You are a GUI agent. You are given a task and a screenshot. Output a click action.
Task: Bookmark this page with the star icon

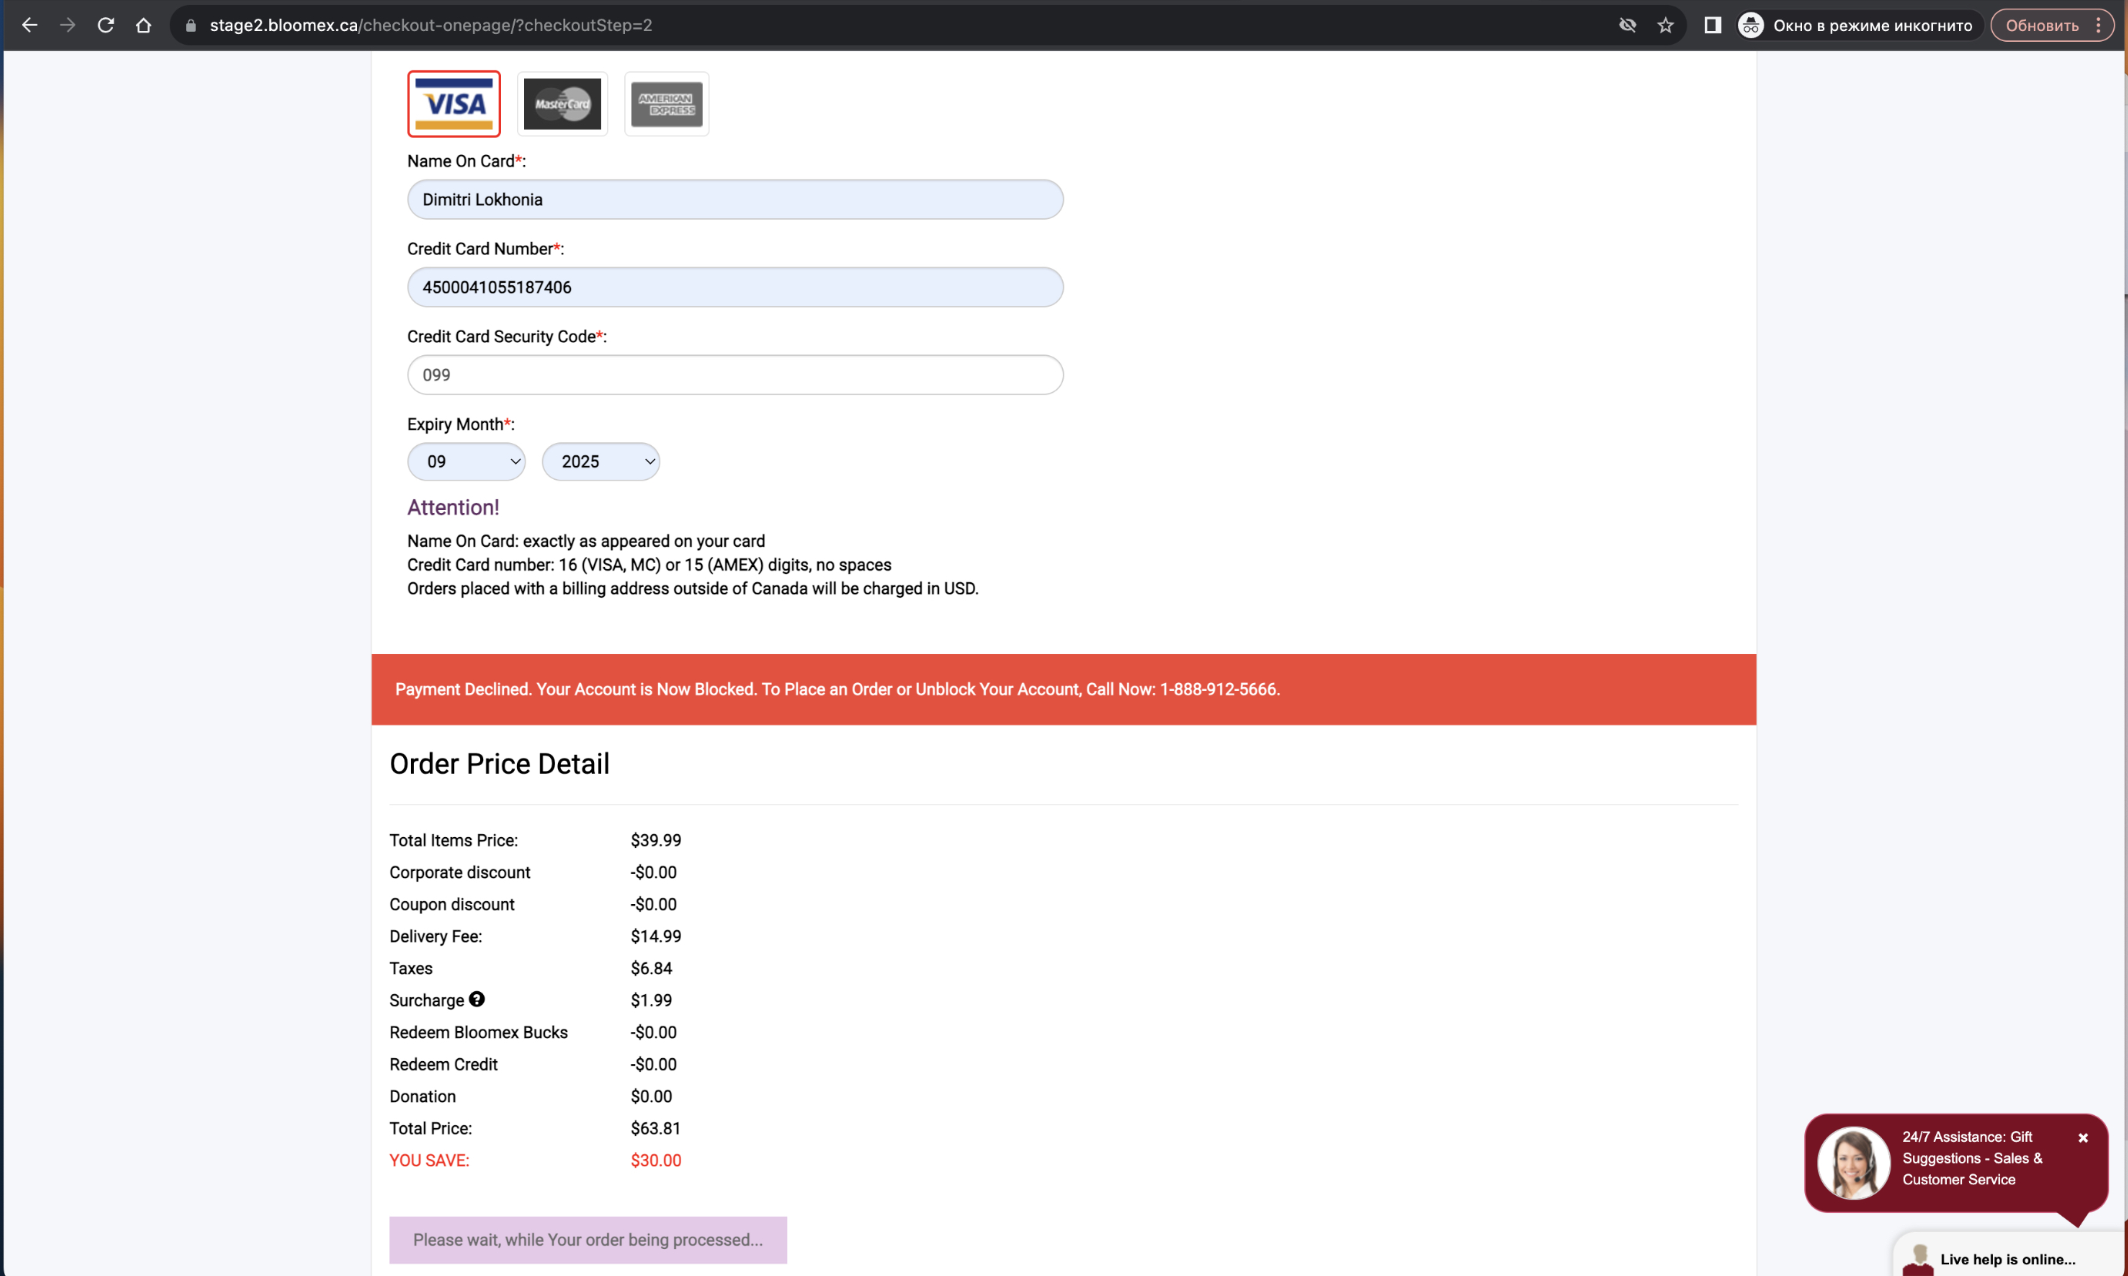(x=1665, y=25)
